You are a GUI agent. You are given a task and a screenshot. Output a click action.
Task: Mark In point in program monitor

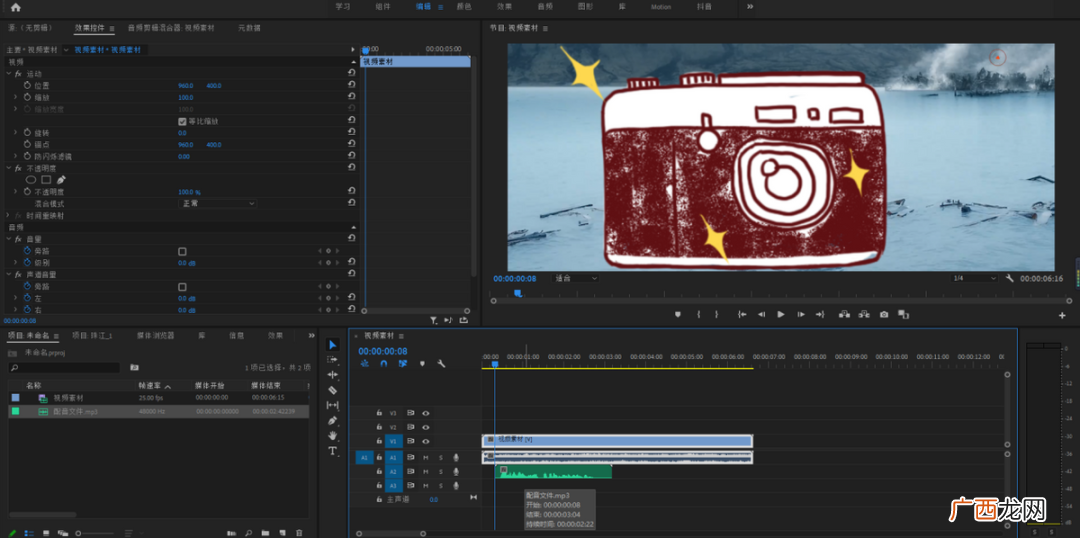tap(698, 314)
